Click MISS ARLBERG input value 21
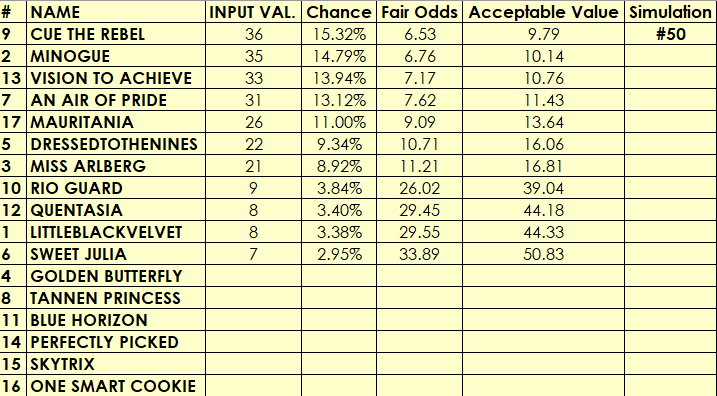This screenshot has width=717, height=396. point(253,166)
